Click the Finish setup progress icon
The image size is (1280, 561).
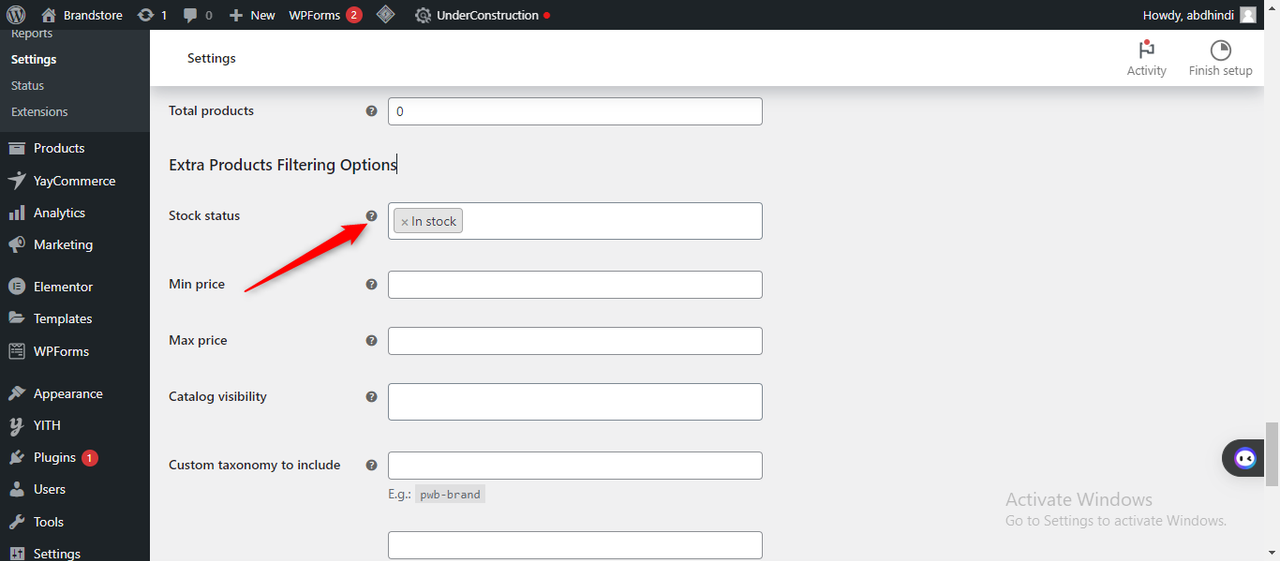(1220, 50)
